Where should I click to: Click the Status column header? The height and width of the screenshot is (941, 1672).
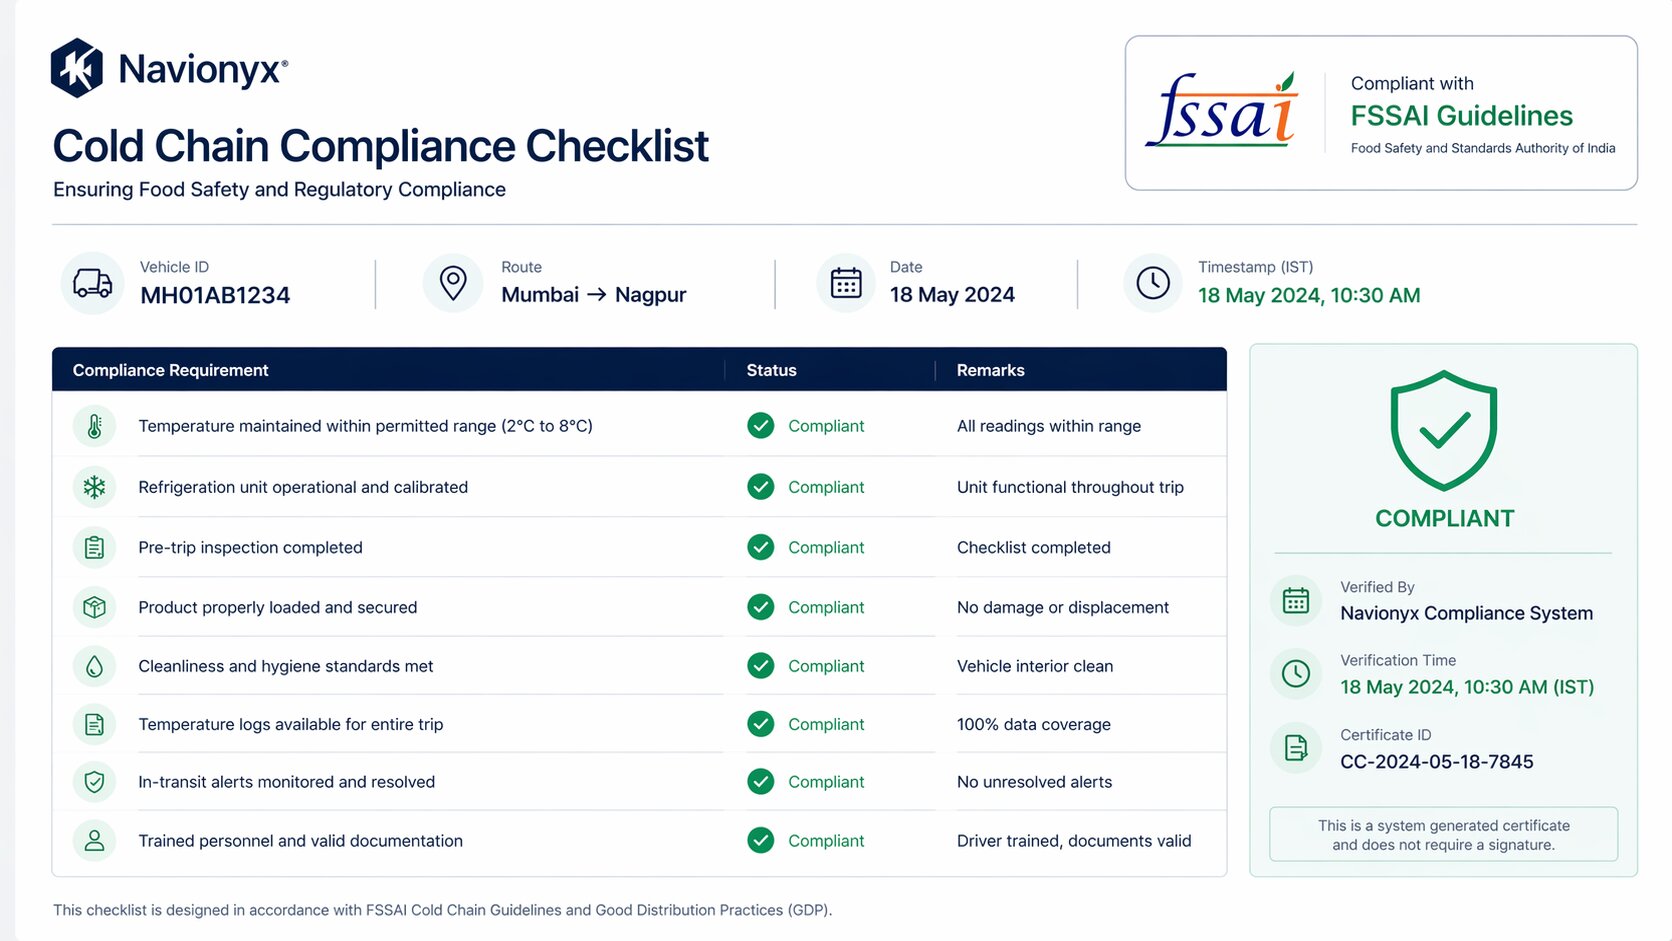[770, 370]
